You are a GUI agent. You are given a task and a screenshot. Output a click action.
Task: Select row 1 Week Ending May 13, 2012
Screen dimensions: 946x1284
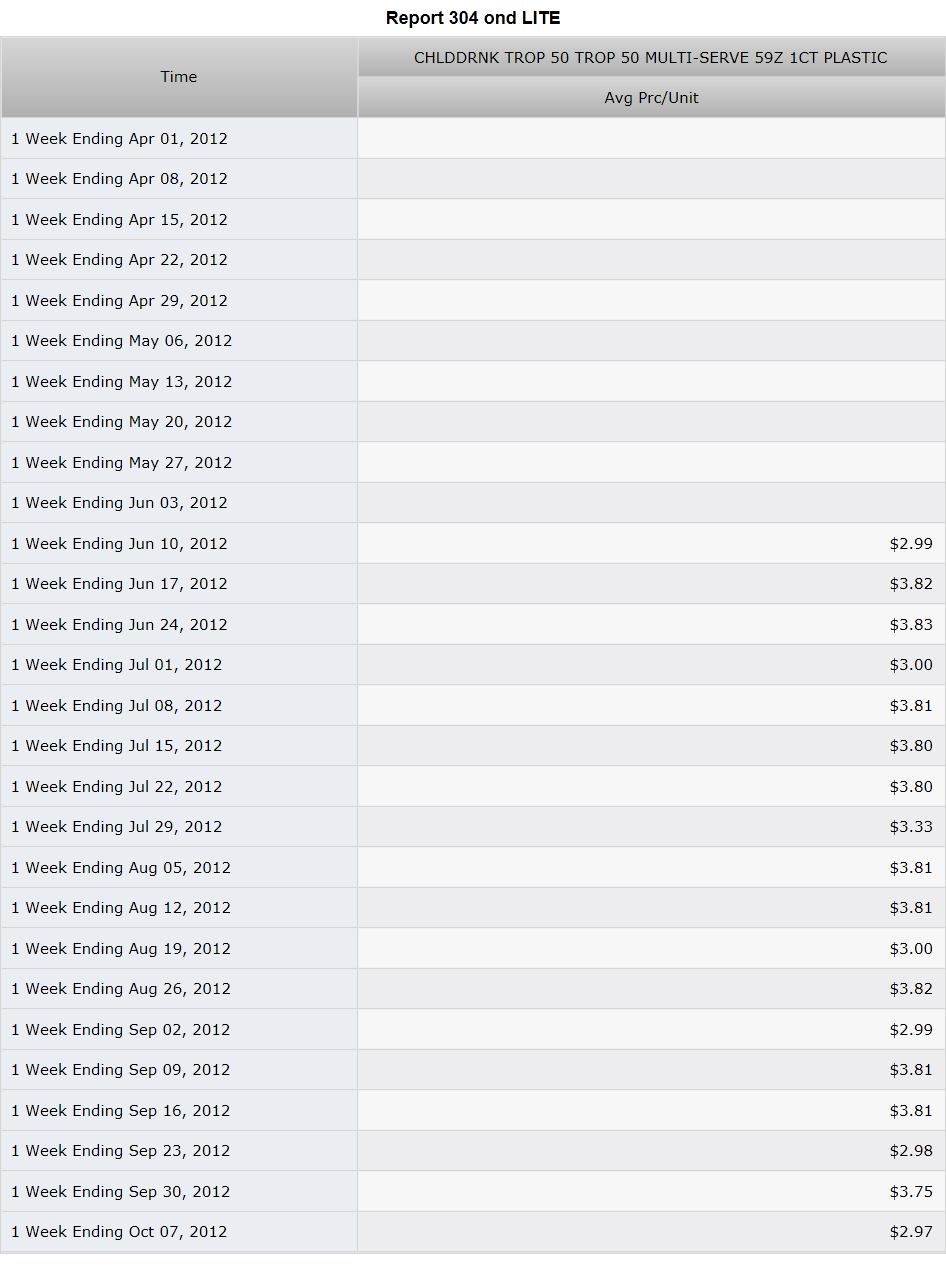point(473,381)
